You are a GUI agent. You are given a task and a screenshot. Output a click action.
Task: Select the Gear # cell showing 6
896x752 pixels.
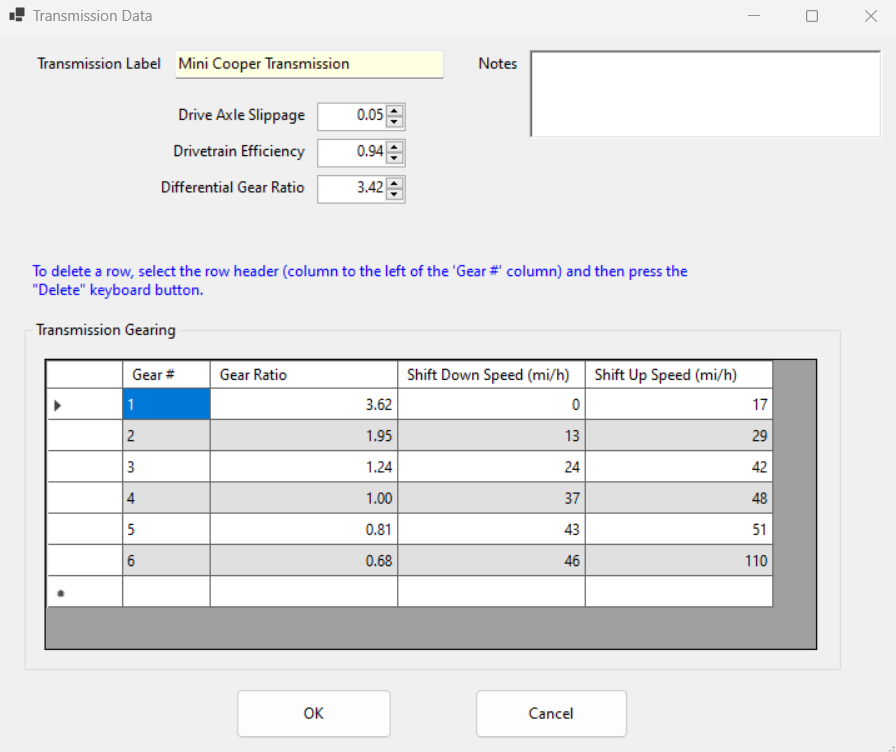coord(166,560)
